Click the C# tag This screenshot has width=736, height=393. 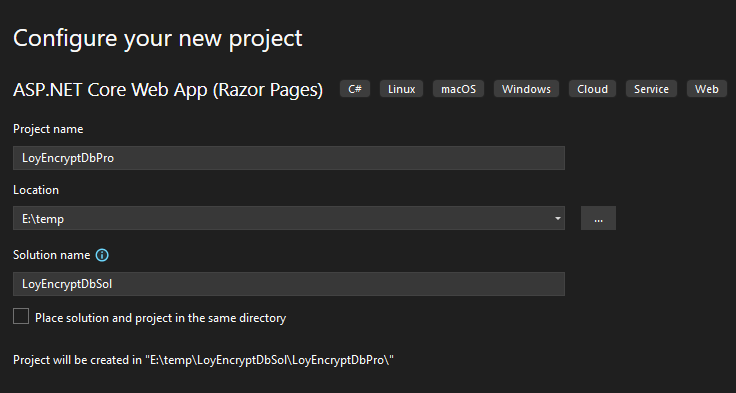tap(355, 89)
